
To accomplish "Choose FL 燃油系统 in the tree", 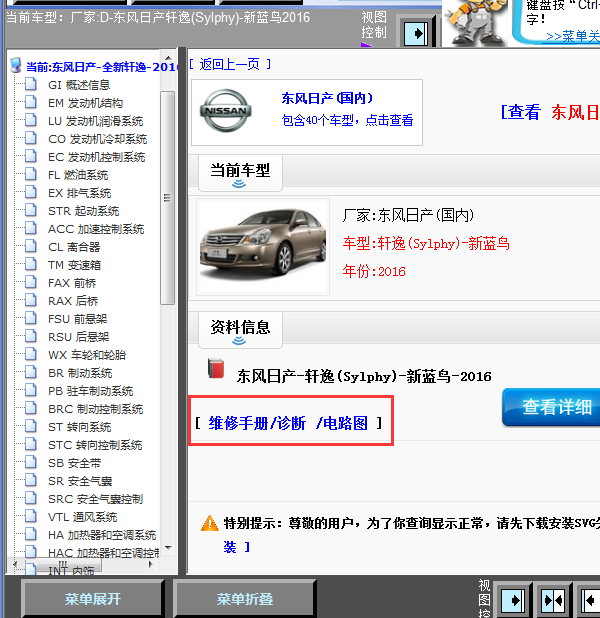I will click(78, 175).
